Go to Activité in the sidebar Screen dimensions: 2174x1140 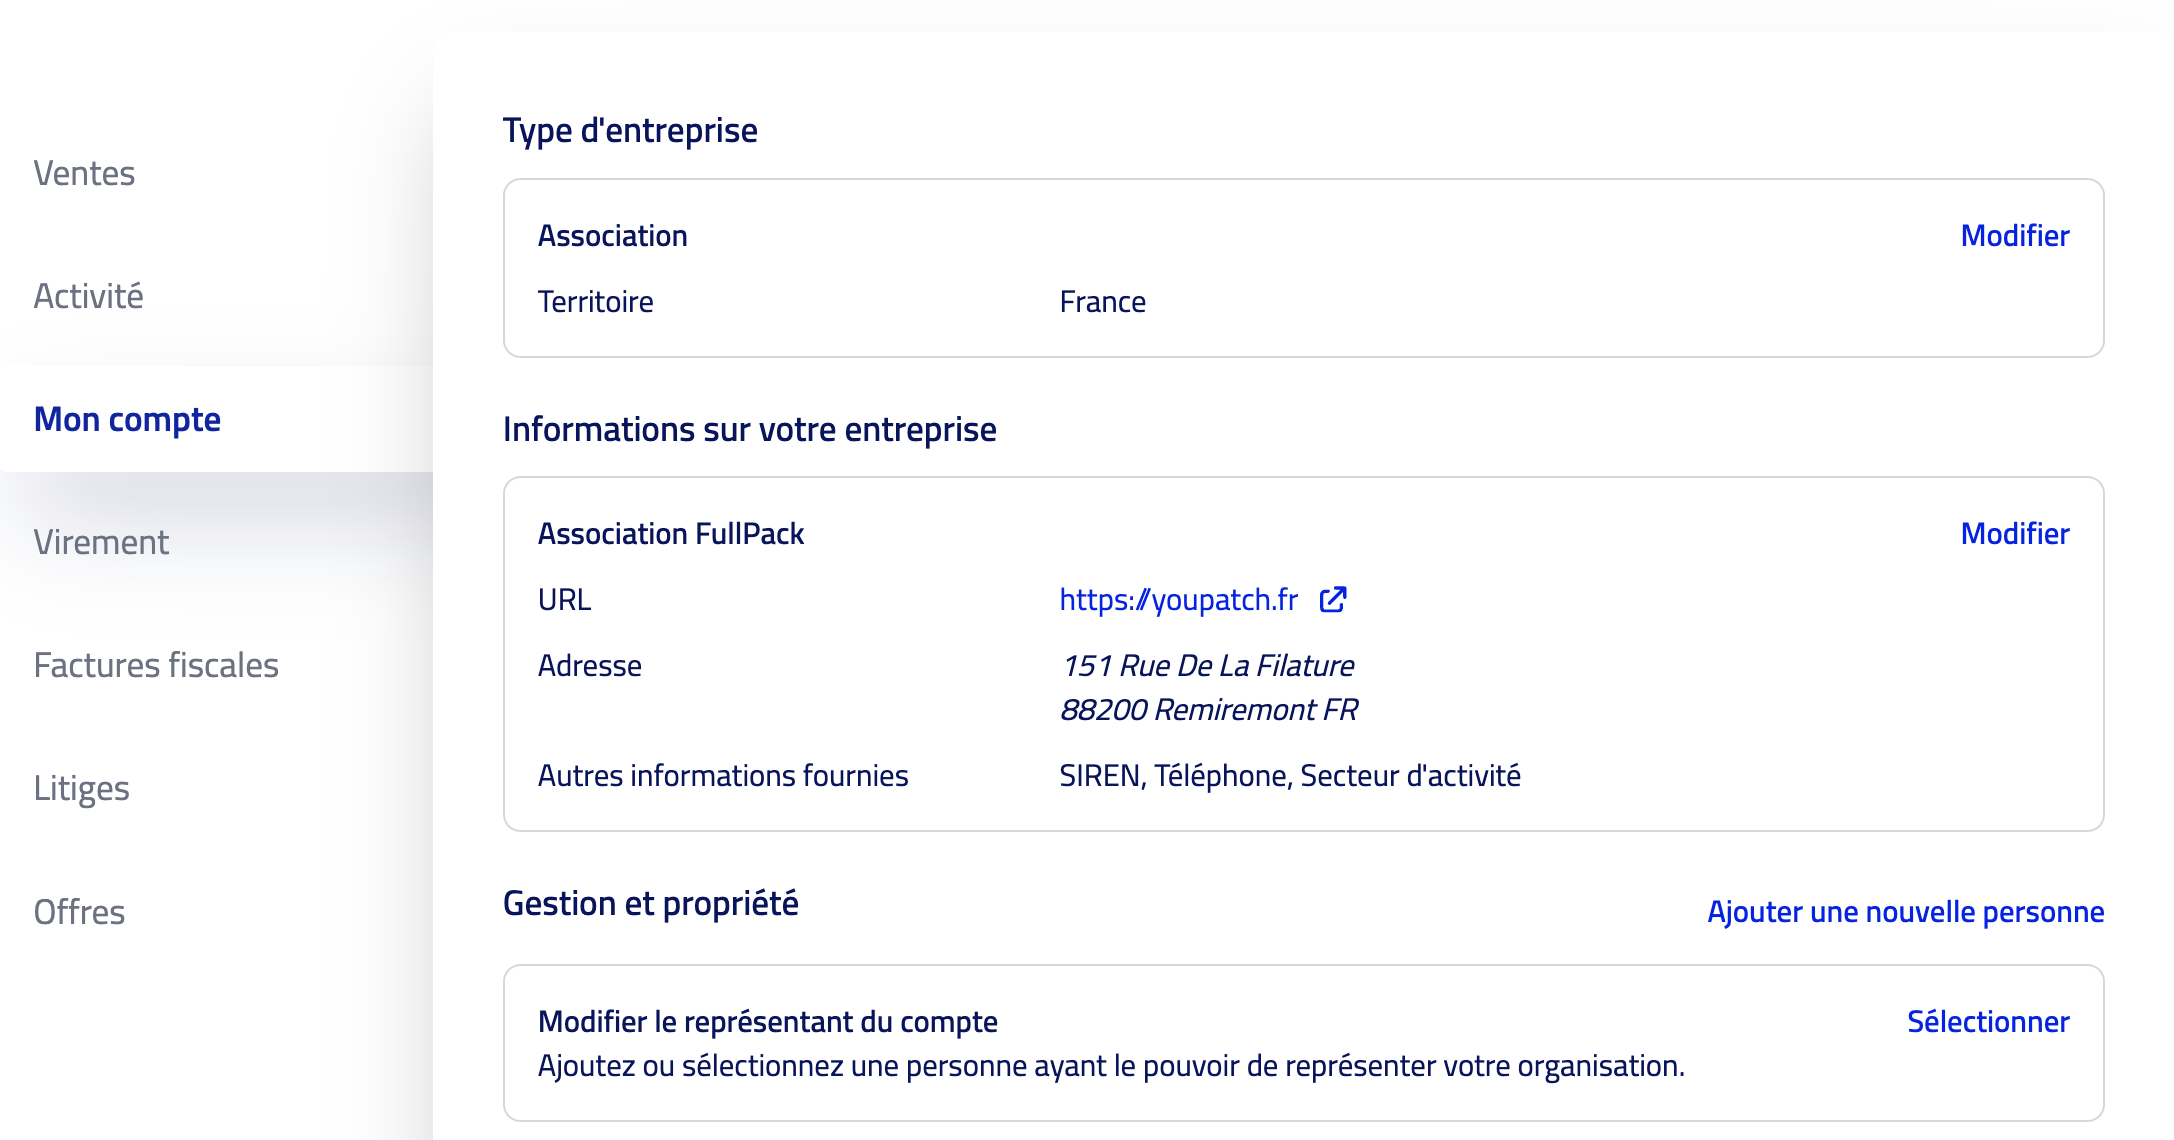tap(88, 296)
